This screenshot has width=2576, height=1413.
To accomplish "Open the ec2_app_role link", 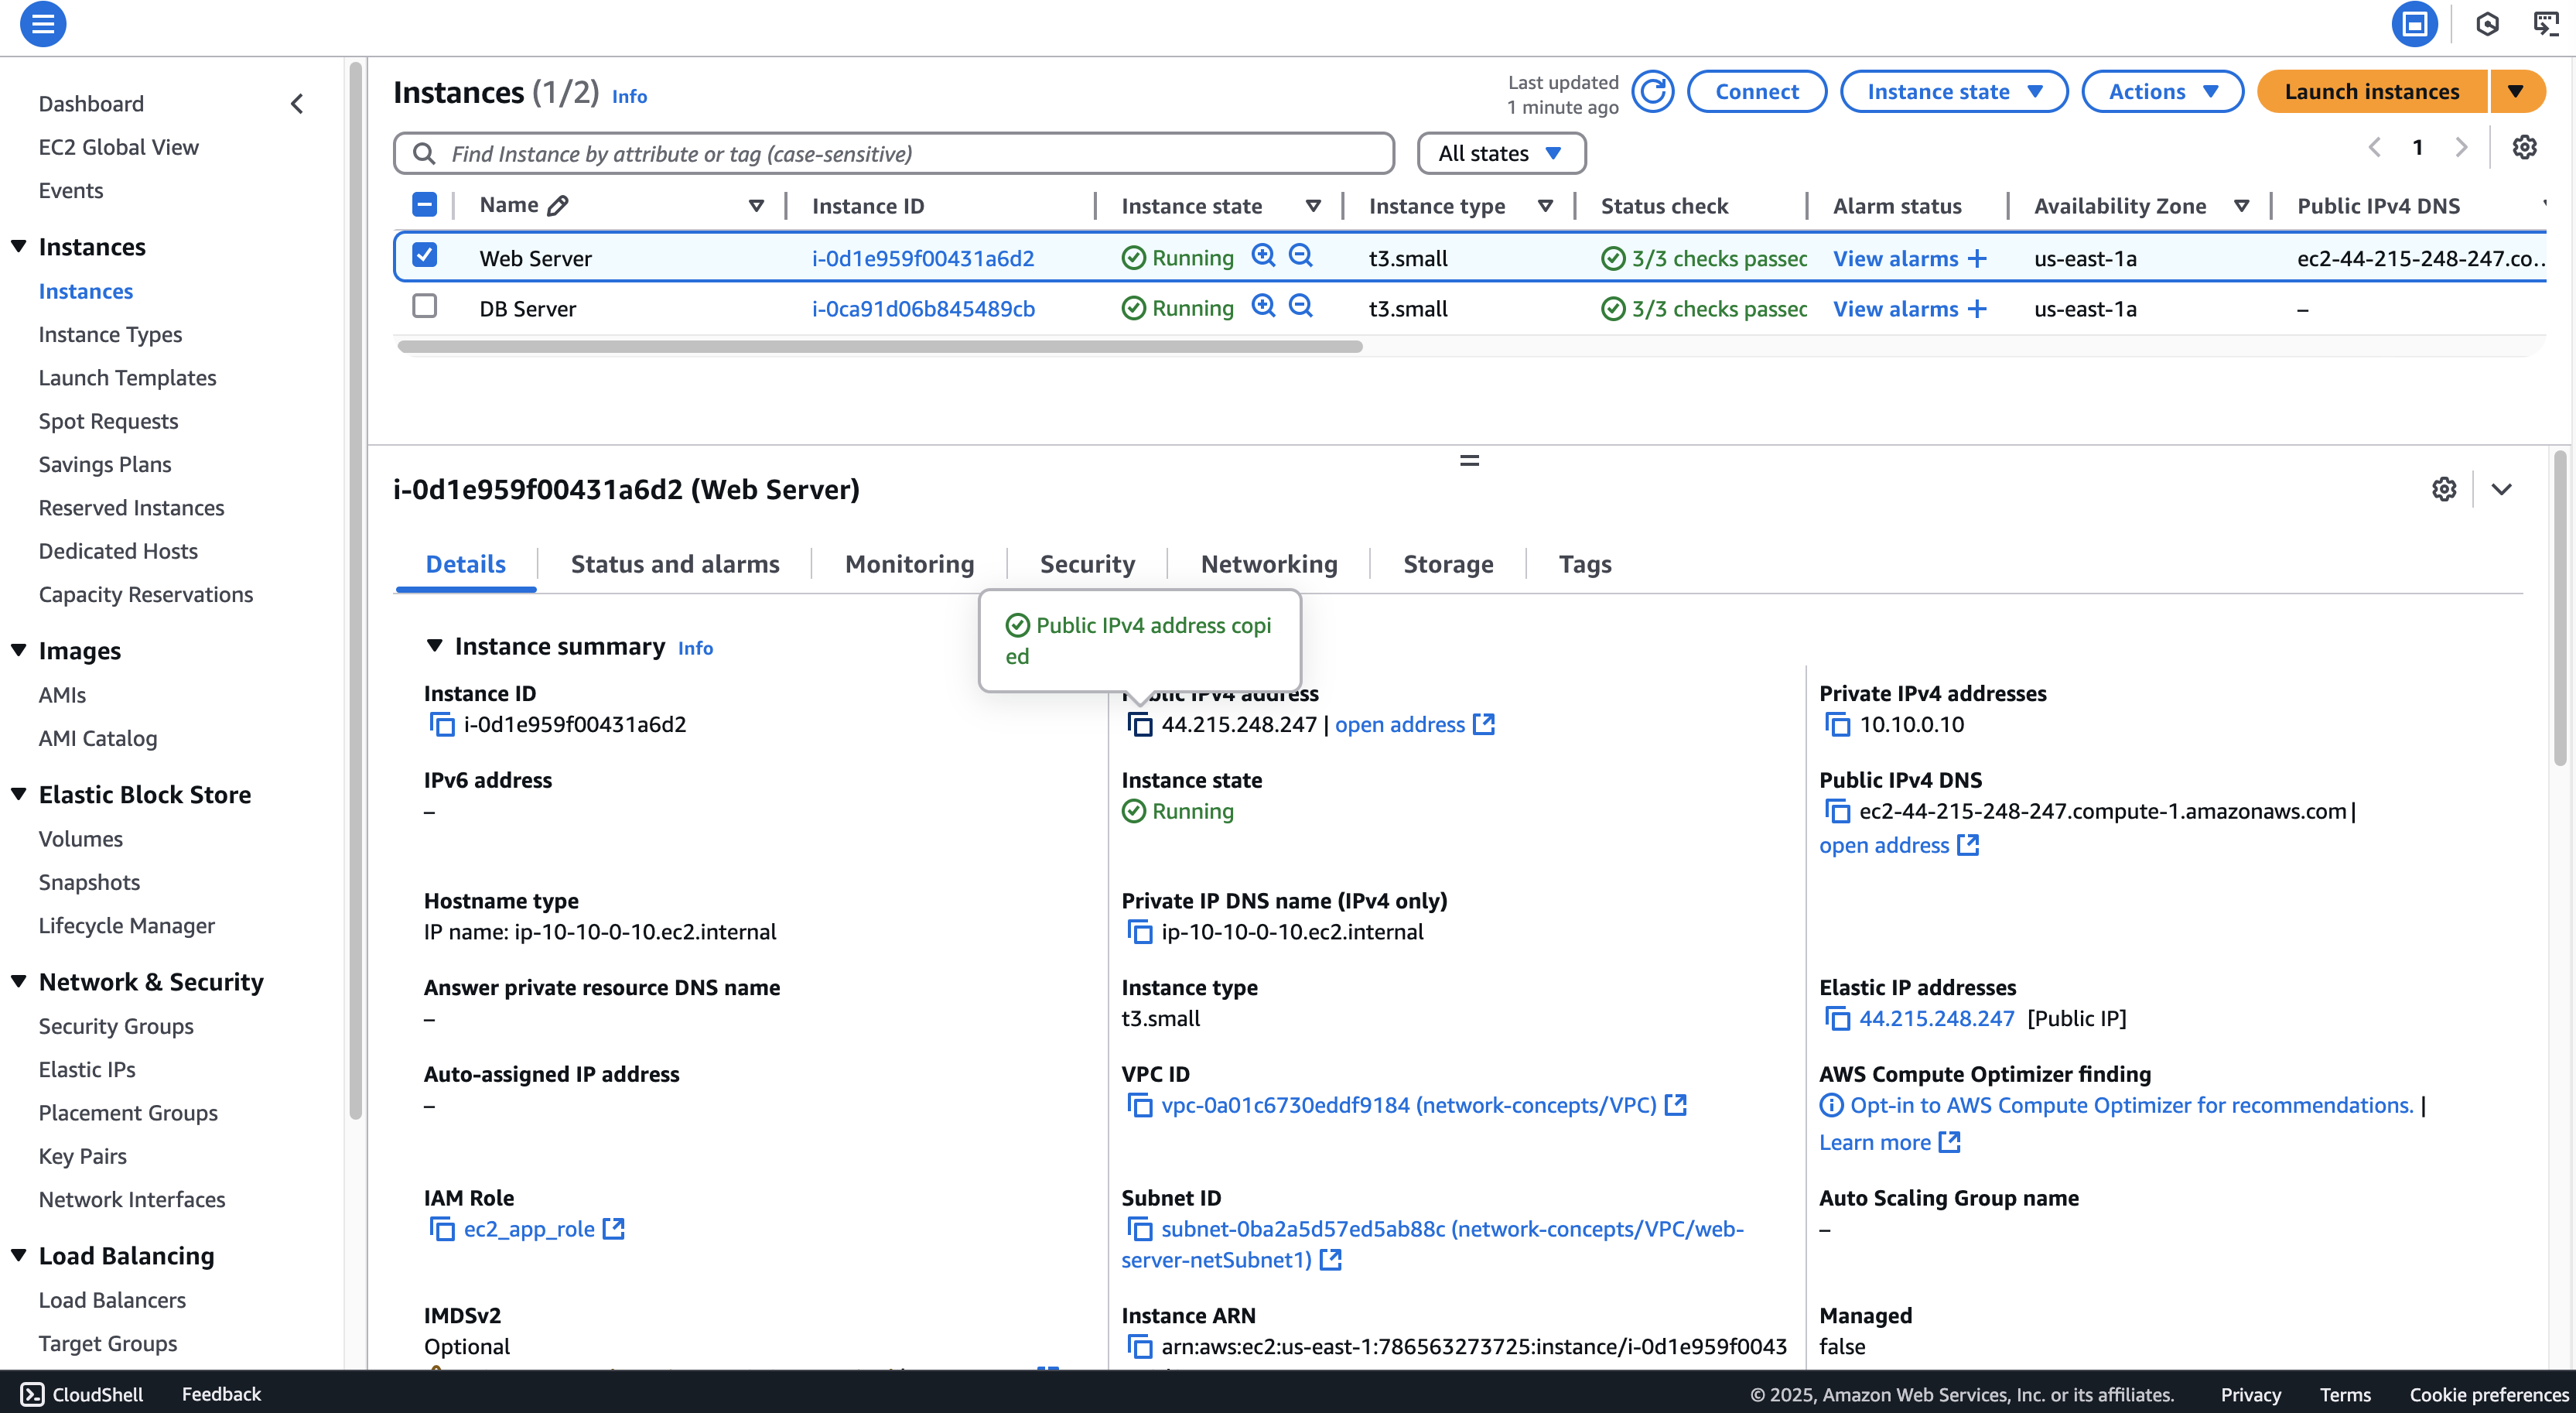I will (544, 1229).
